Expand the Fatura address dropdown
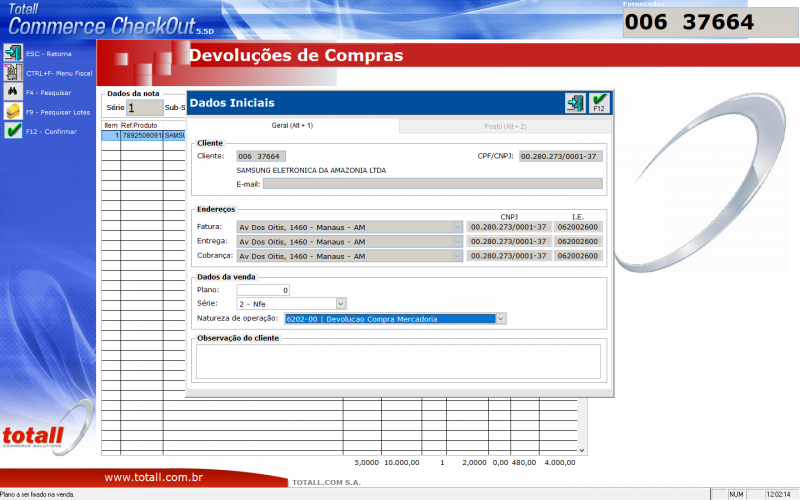Viewport: 800px width, 500px height. [459, 227]
